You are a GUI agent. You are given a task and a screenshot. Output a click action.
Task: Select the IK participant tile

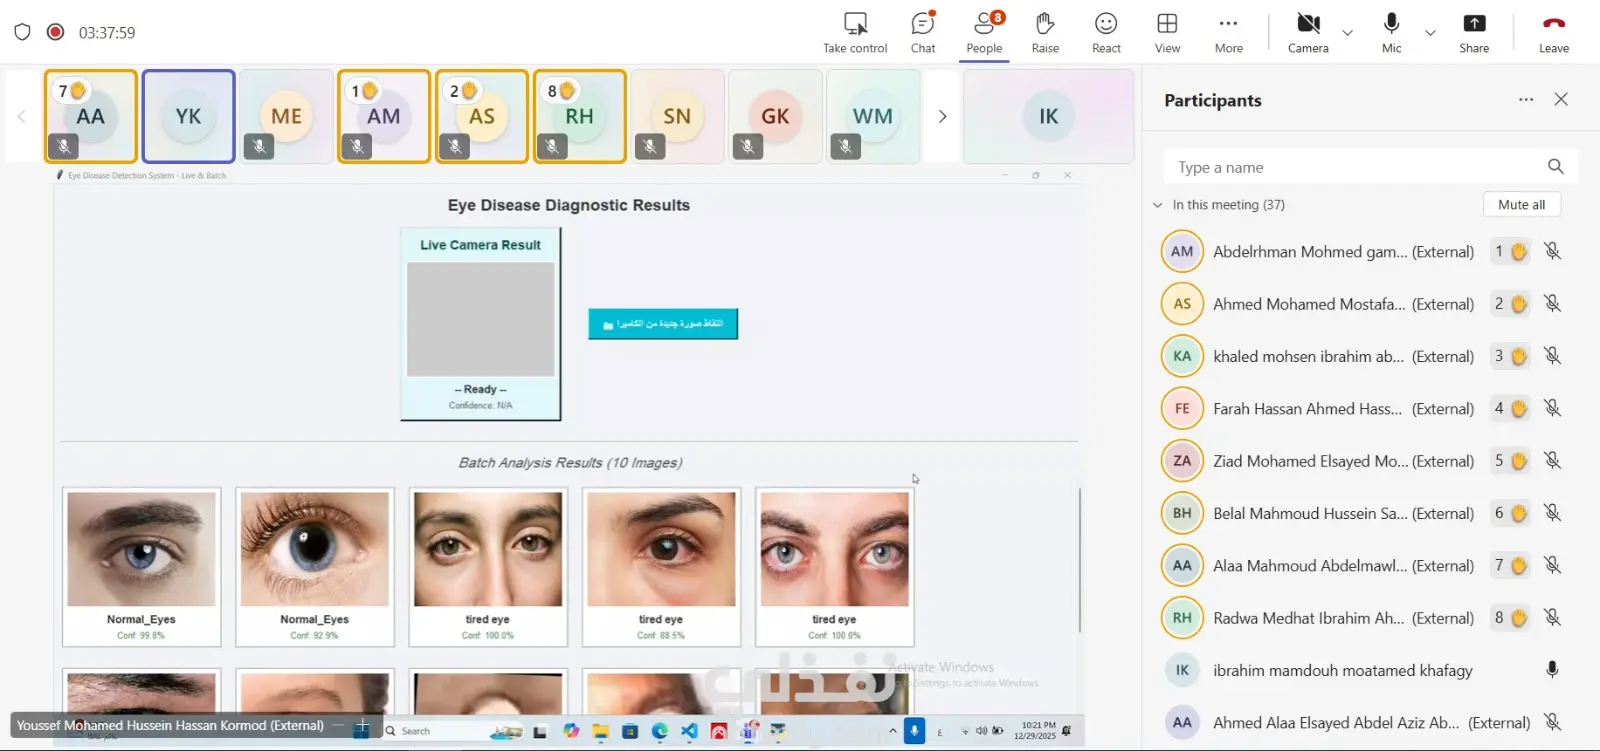(x=1049, y=116)
